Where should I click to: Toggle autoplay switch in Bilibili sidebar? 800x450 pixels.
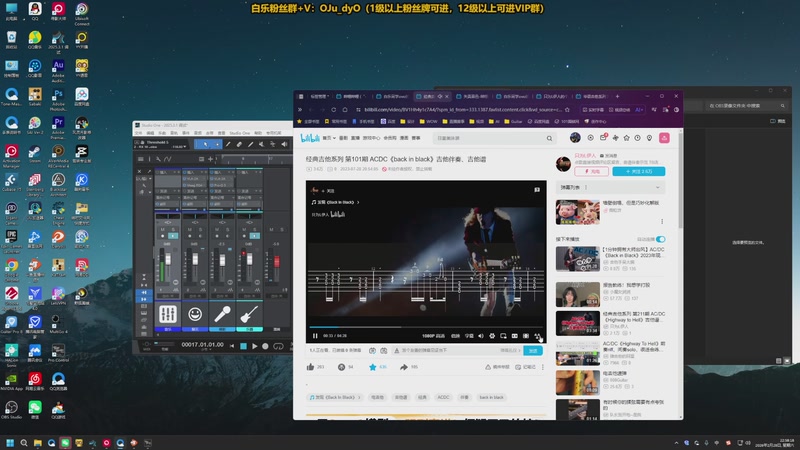pyautogui.click(x=661, y=239)
